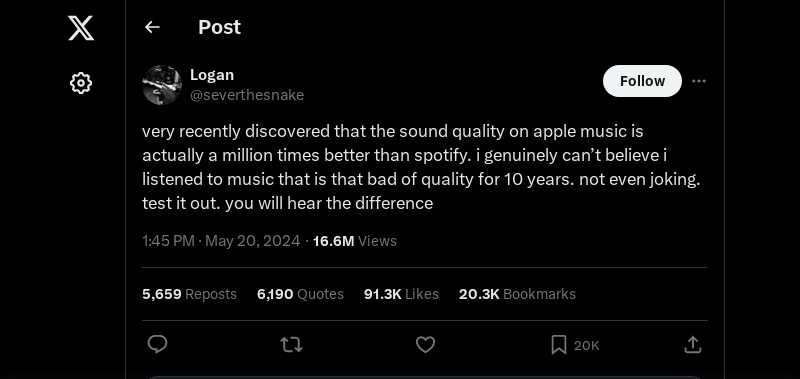Click the 1:45 PM May 20, 2024 timestamp
800x379 pixels.
221,241
